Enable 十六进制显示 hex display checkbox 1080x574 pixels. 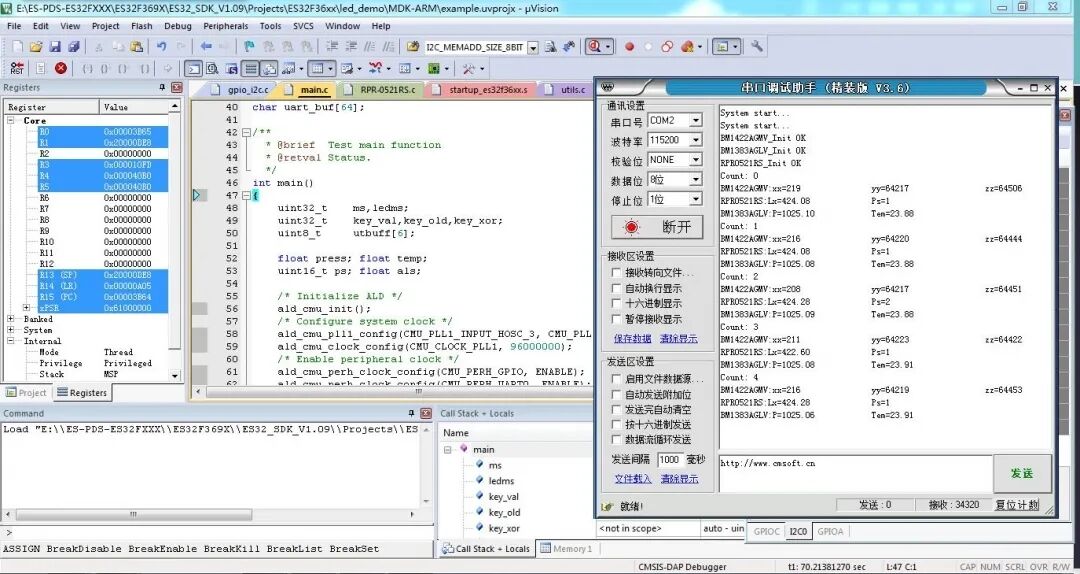617,304
